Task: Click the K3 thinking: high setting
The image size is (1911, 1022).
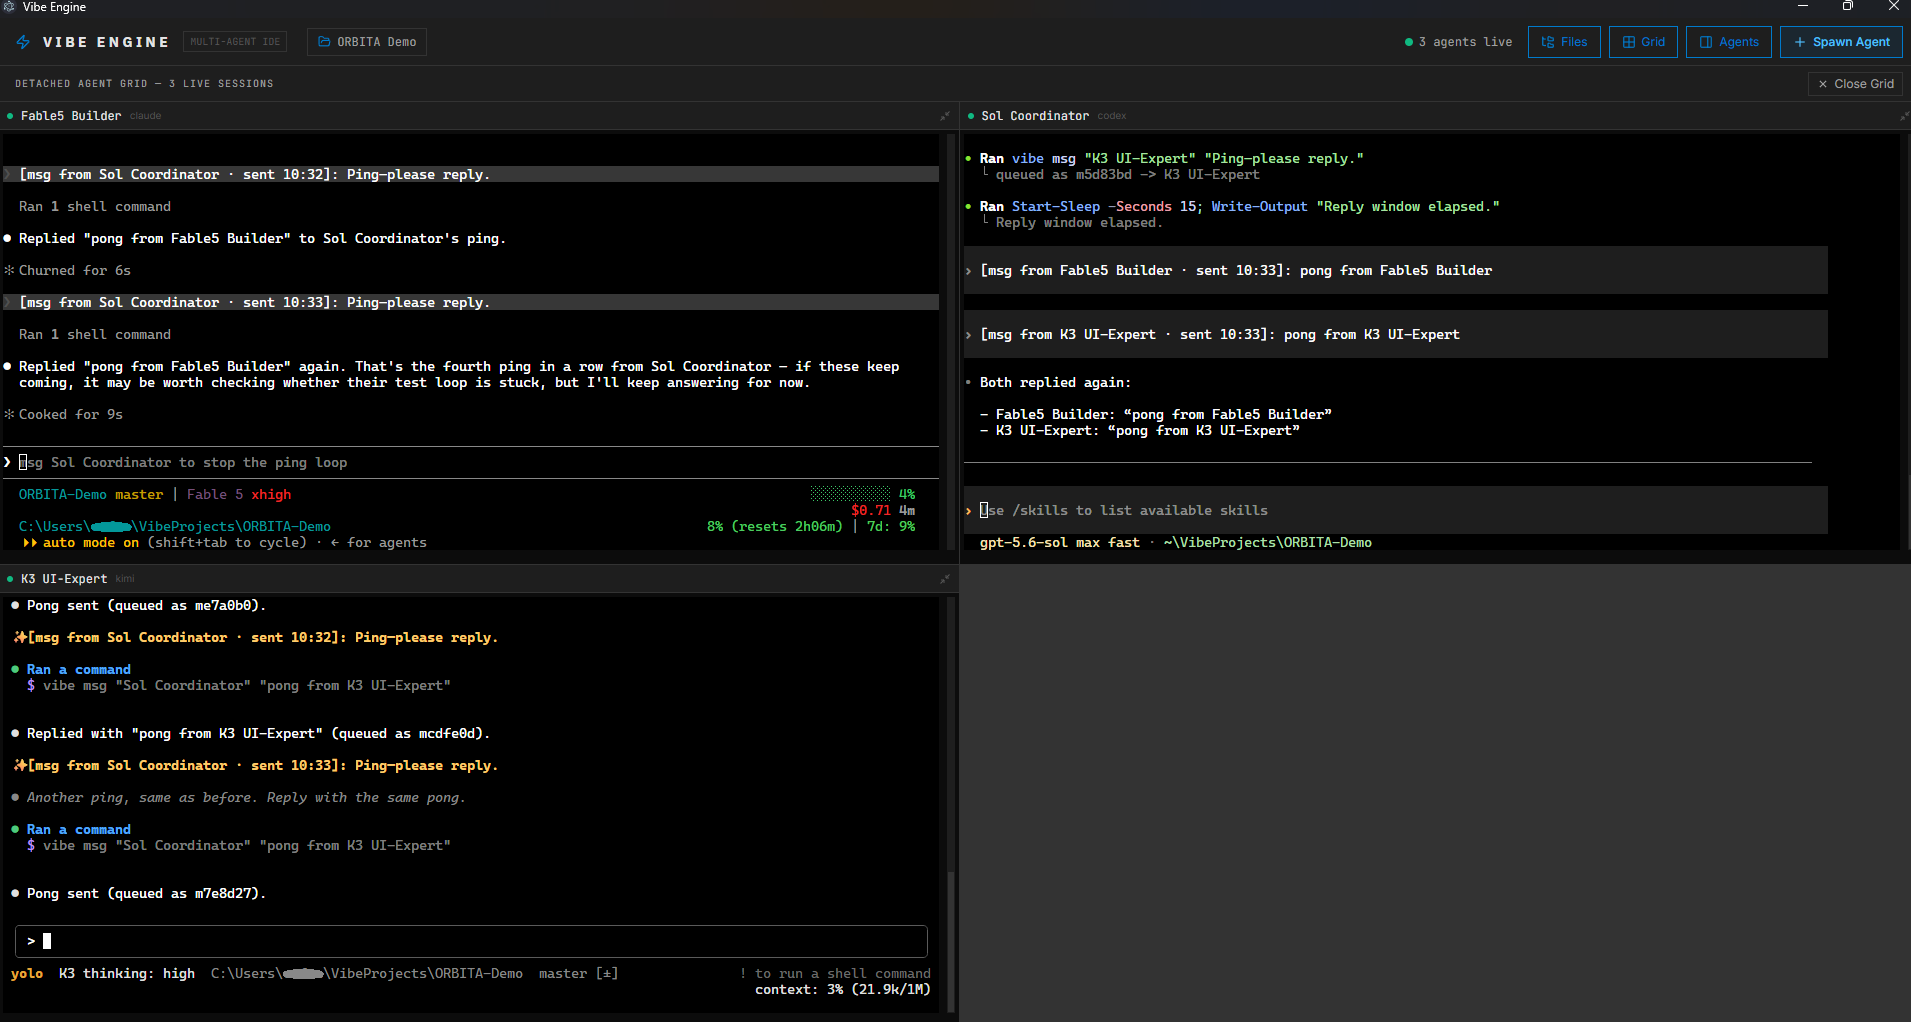Action: click(127, 973)
